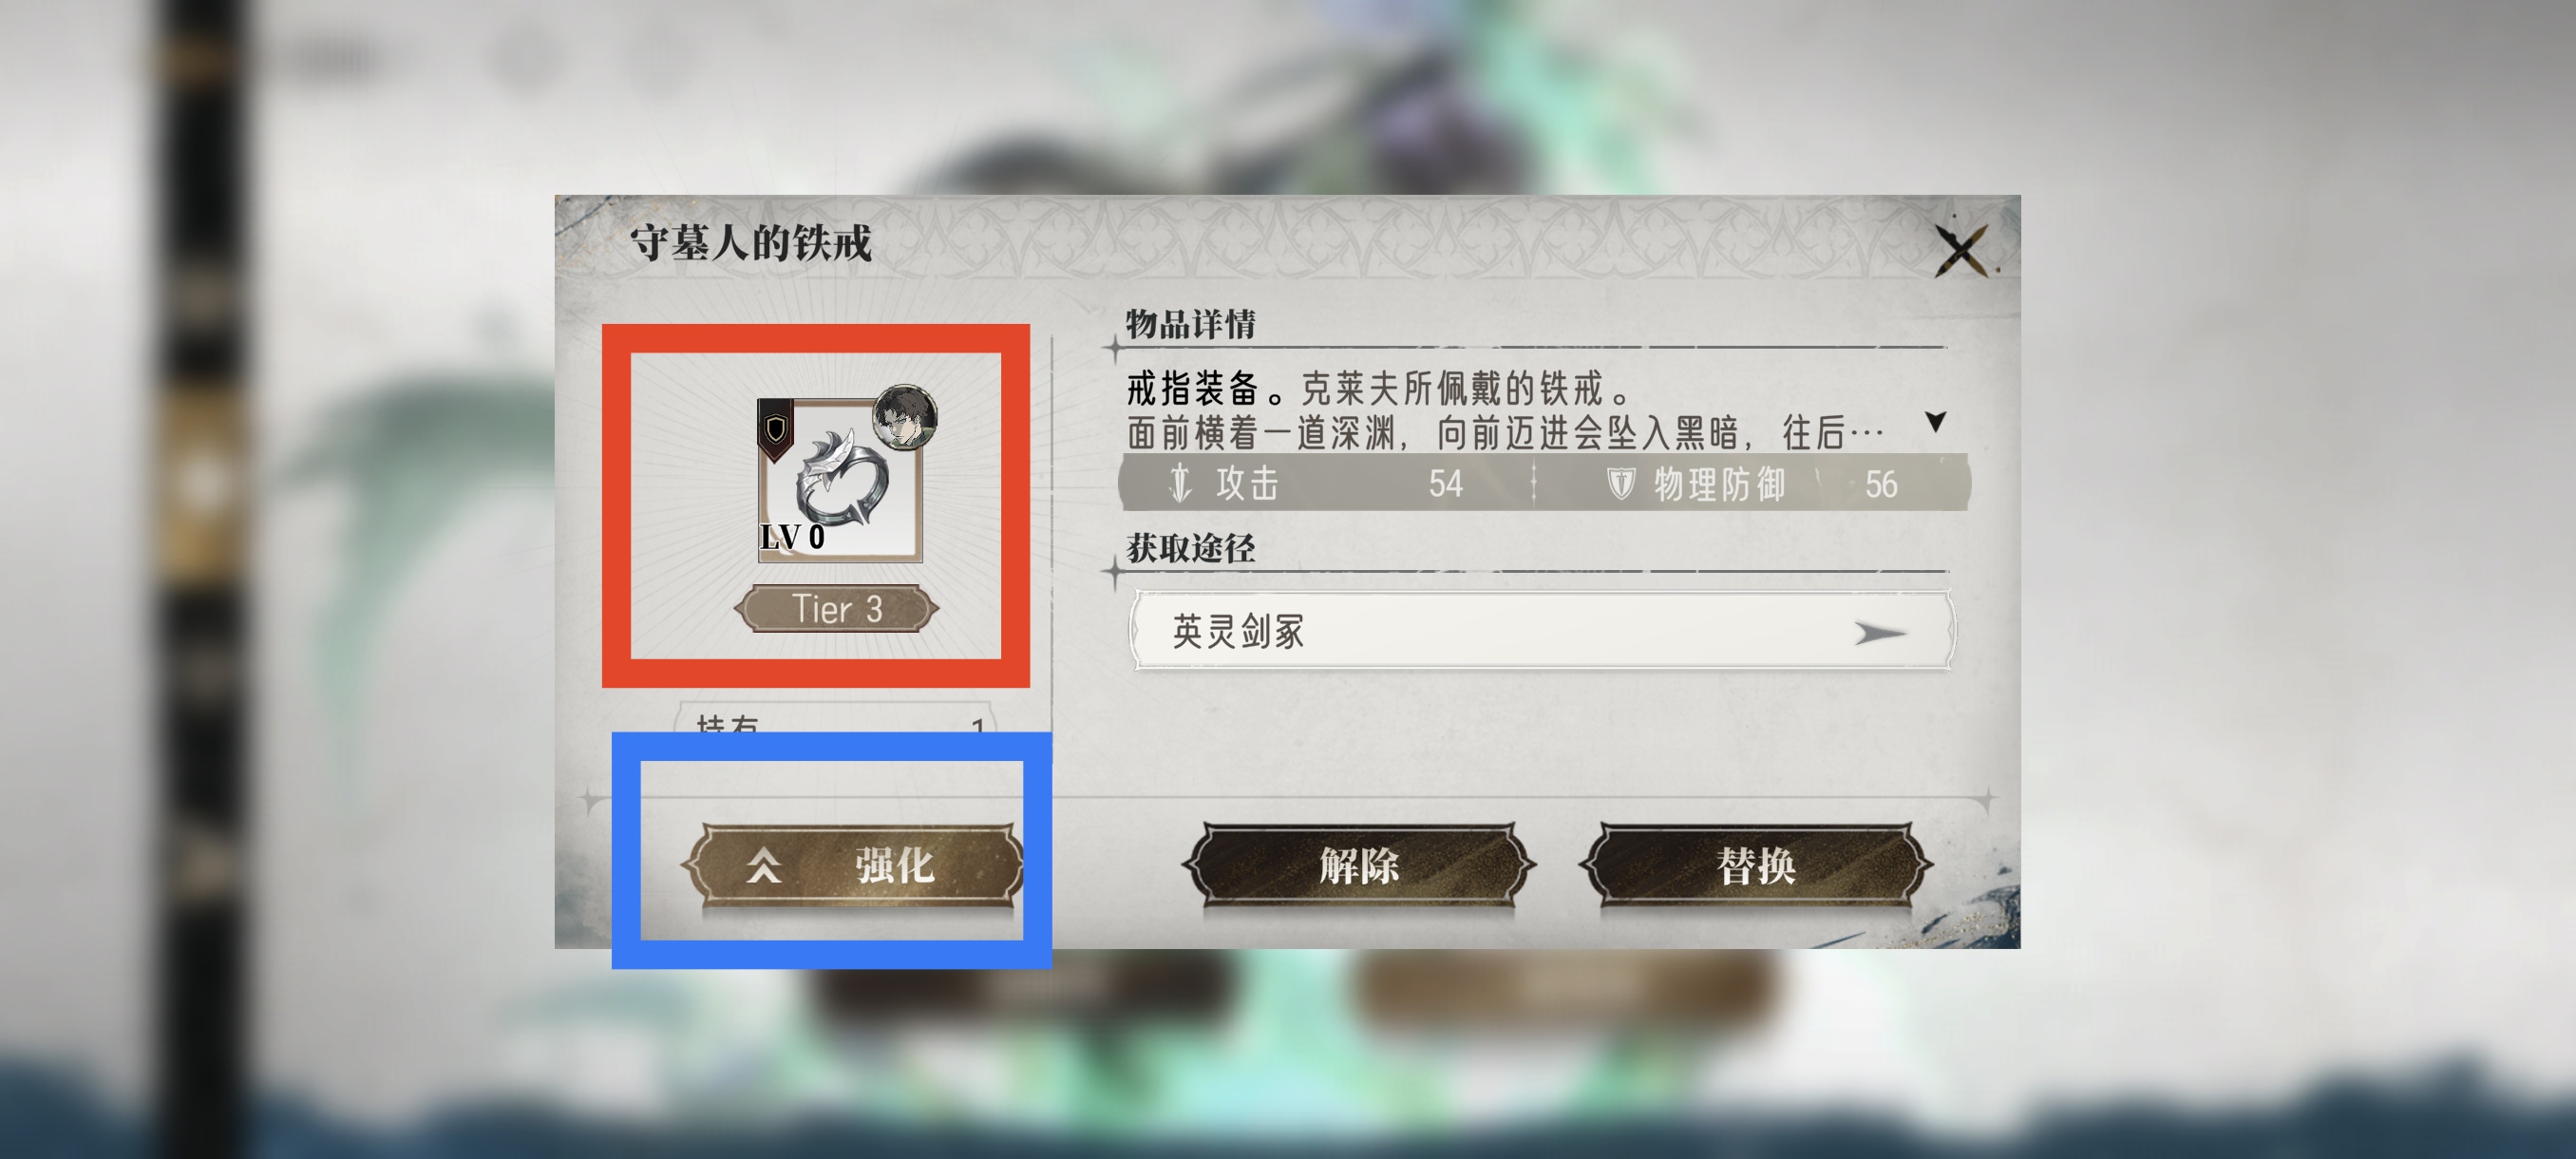Click the Tier 3 label
Screen dimensions: 2576x1159
[837, 609]
